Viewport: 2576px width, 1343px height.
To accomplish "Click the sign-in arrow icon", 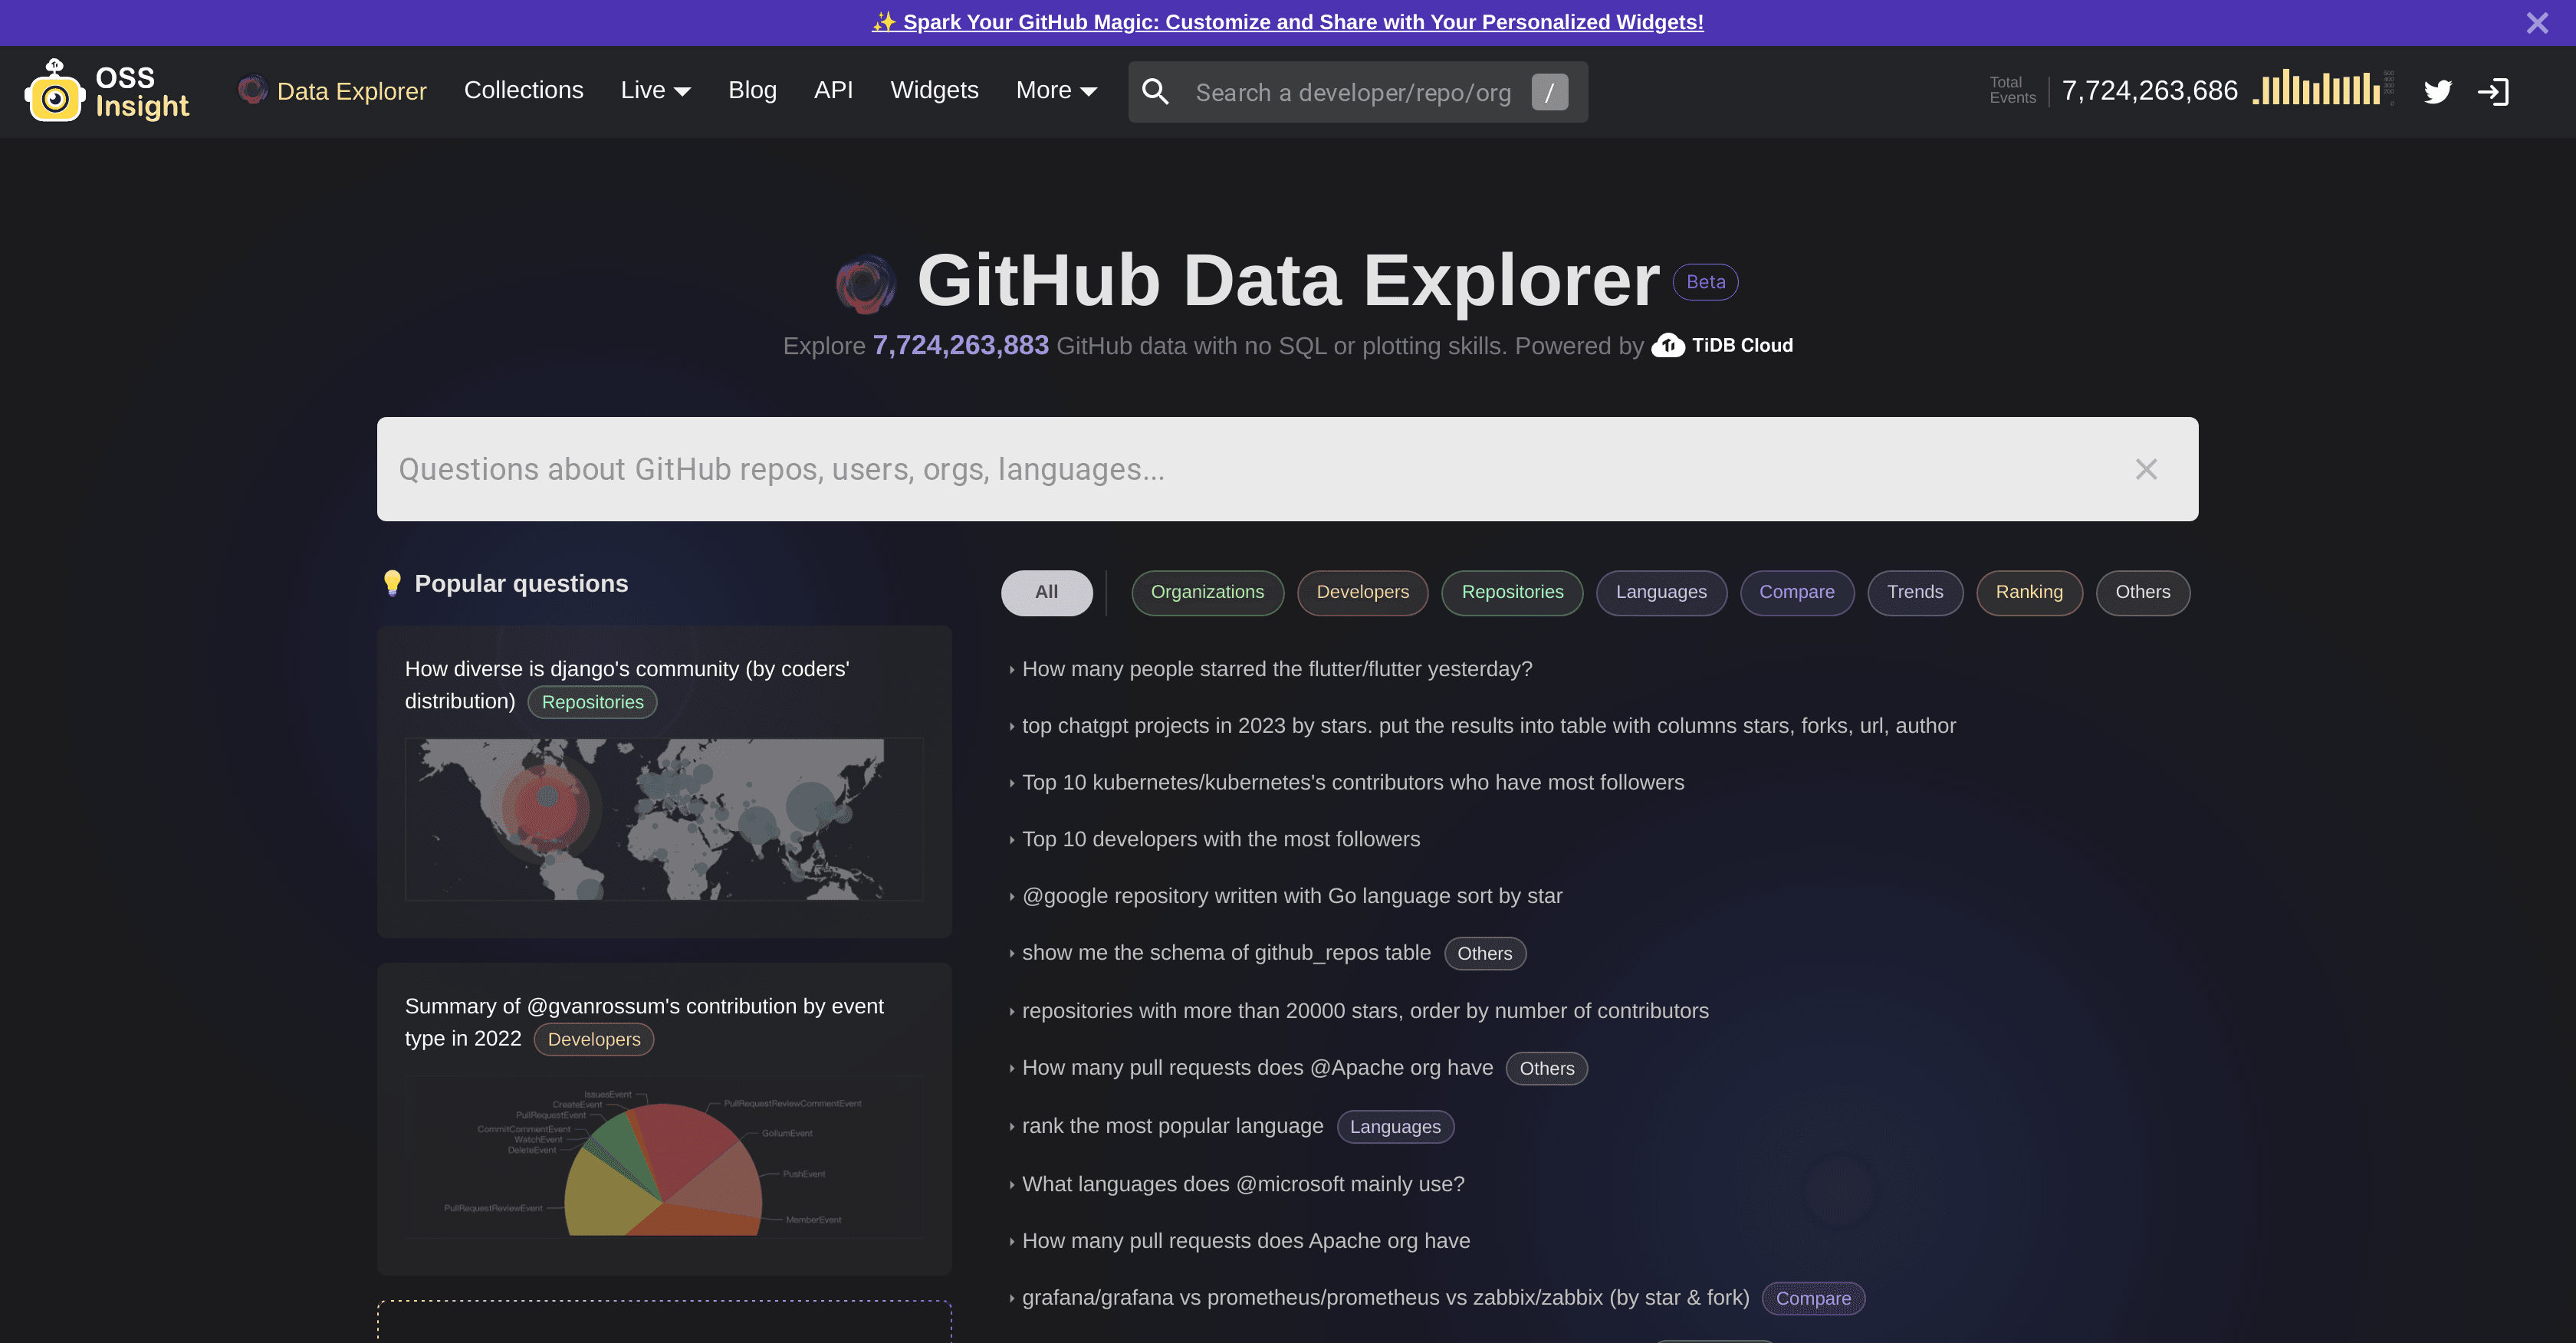I will [x=2494, y=91].
